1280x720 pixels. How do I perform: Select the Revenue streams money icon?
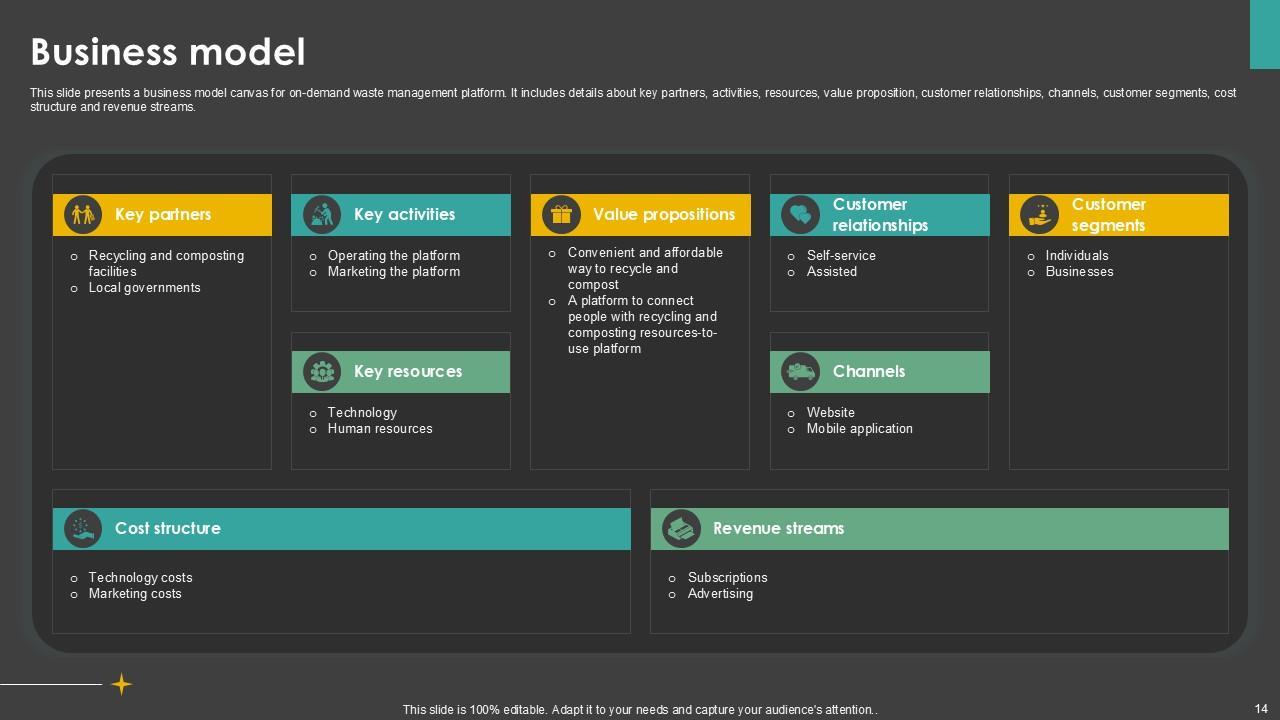[681, 529]
